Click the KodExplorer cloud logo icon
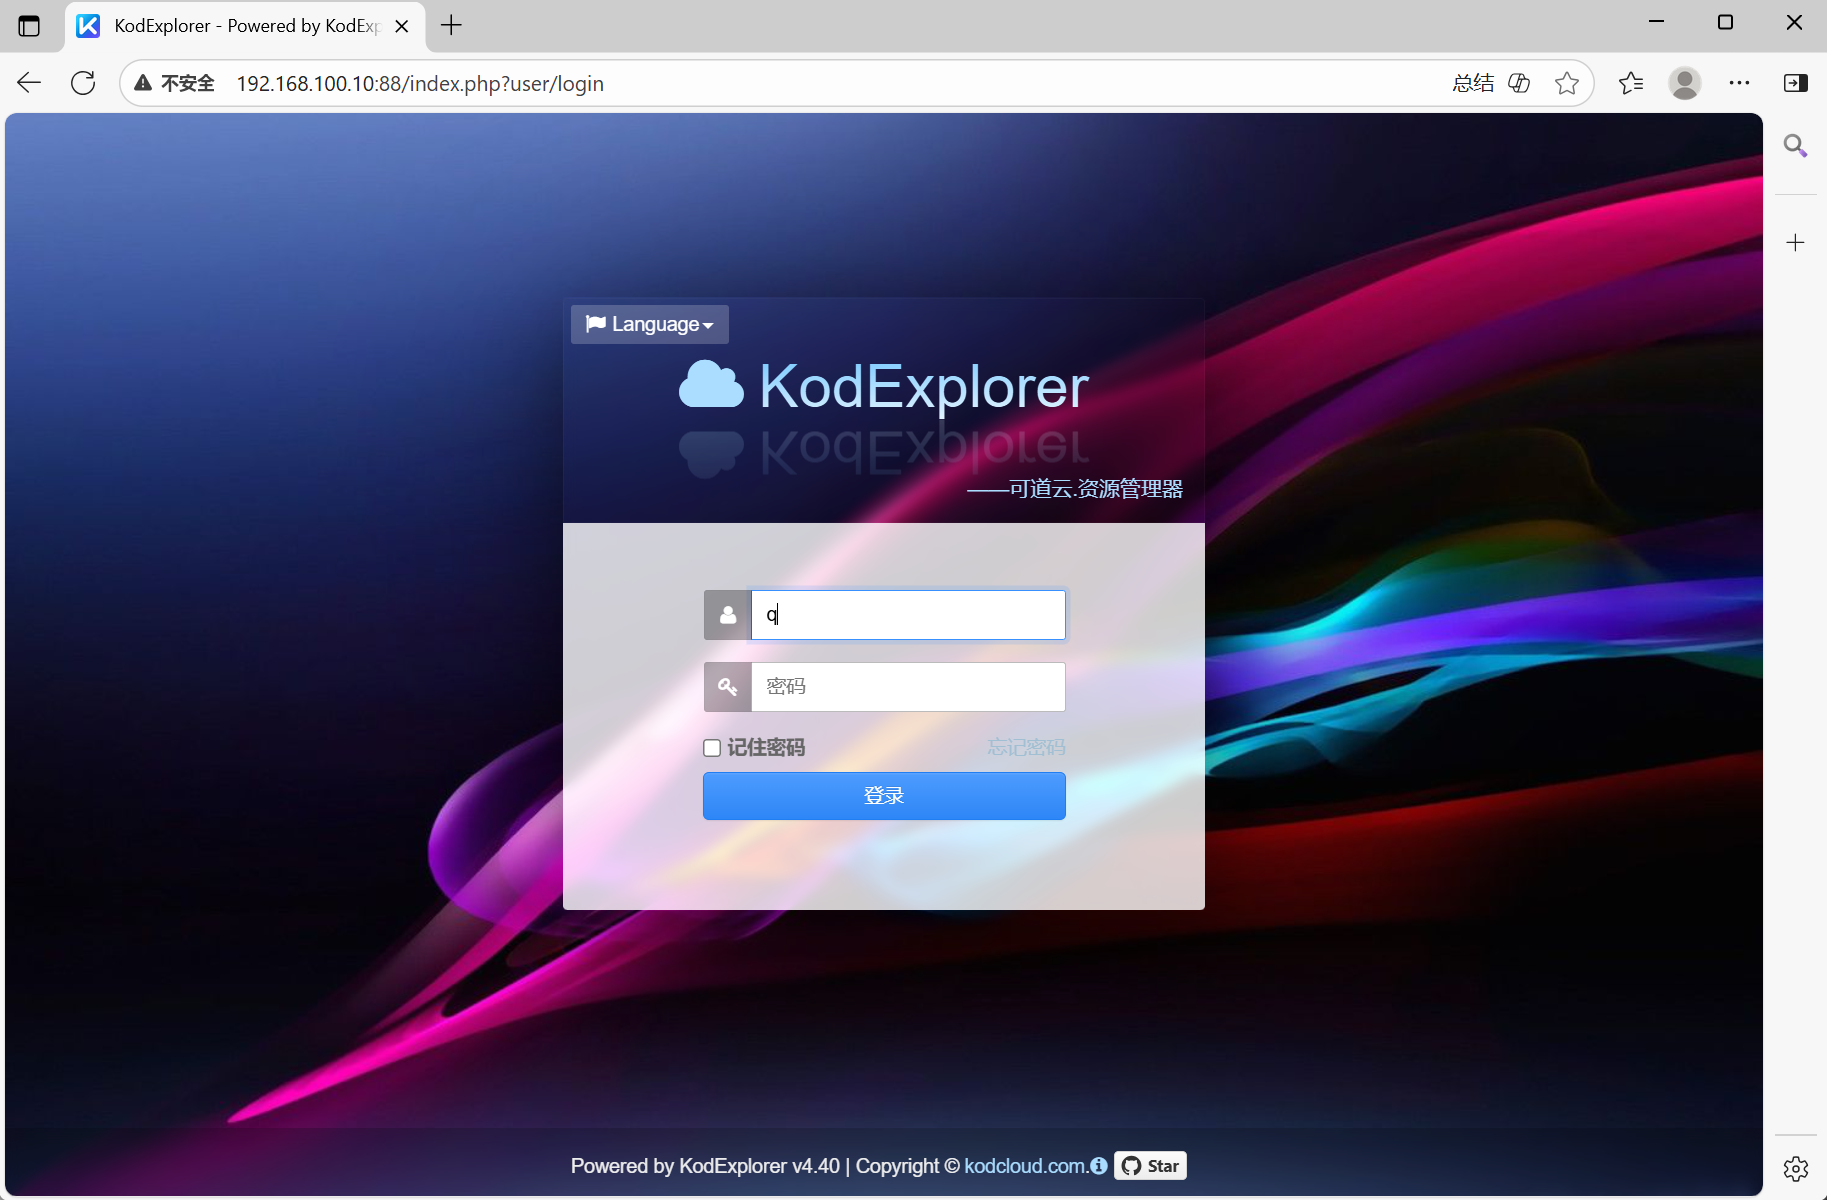1827x1200 pixels. click(711, 385)
